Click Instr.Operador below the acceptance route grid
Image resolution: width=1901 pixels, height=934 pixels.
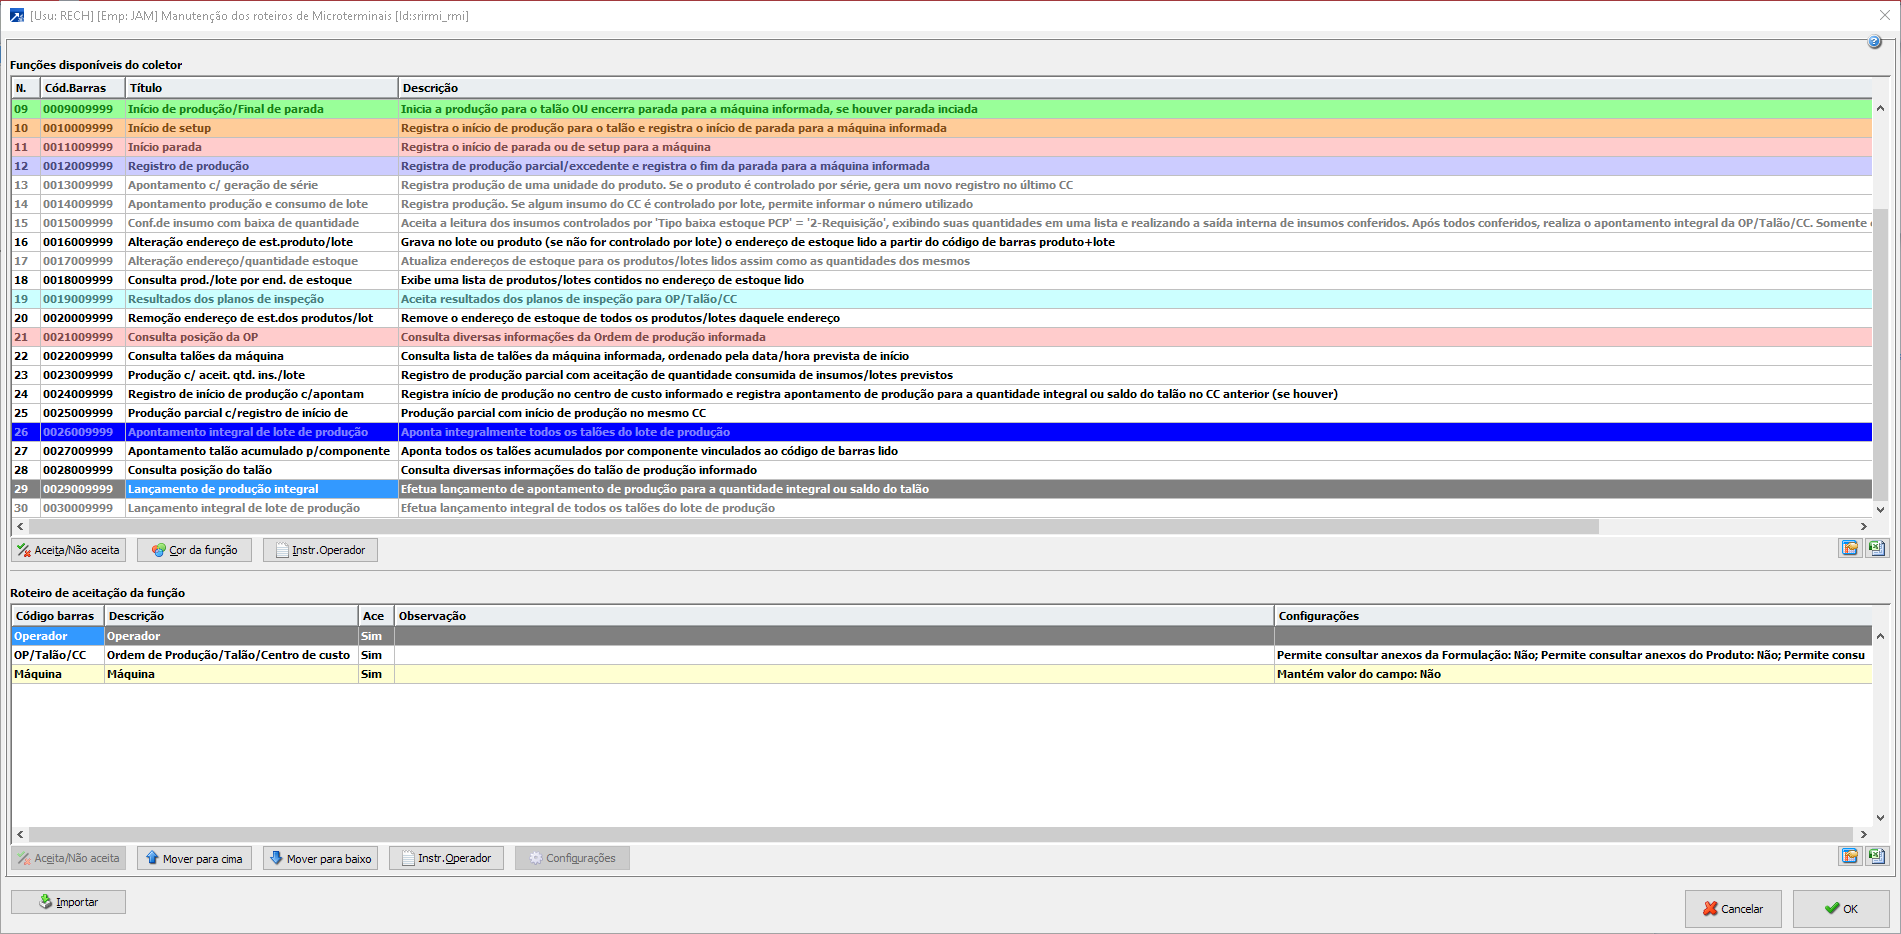[x=446, y=858]
